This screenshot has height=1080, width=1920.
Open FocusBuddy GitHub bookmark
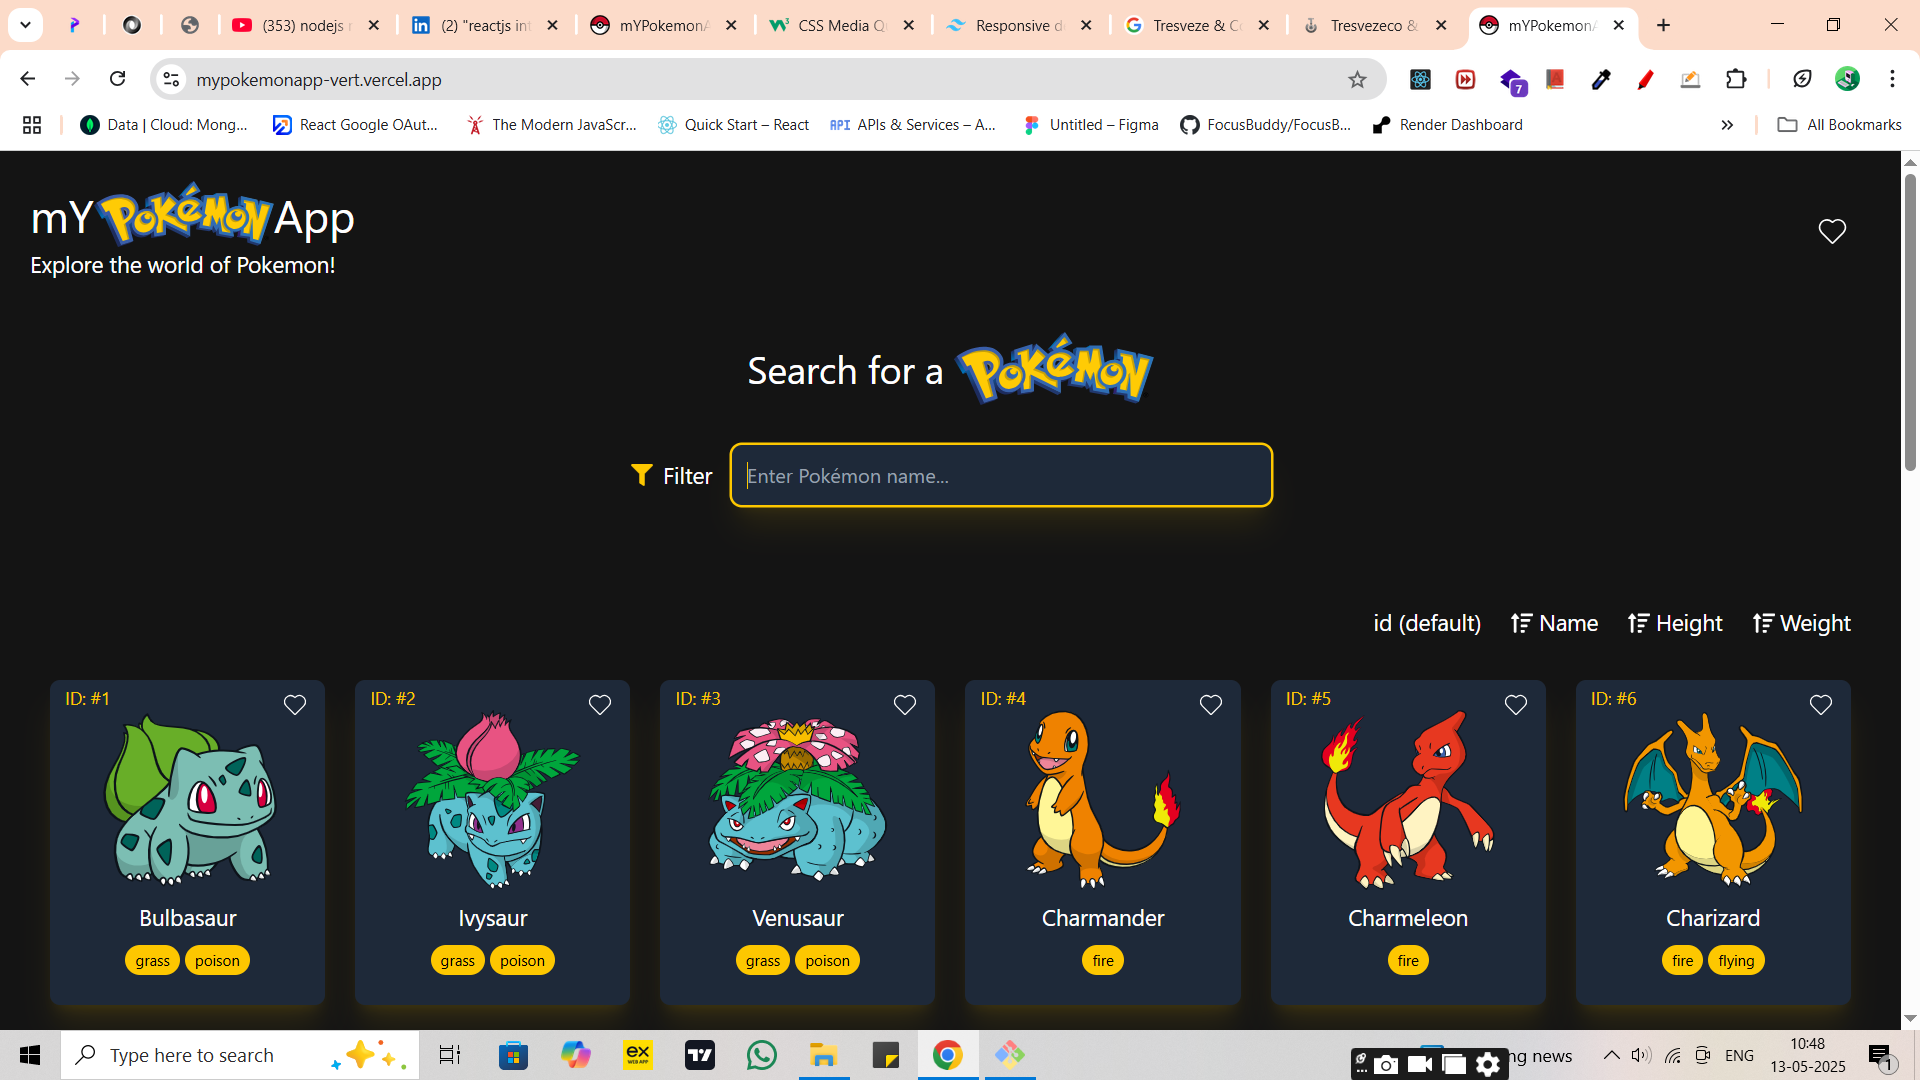(x=1266, y=125)
